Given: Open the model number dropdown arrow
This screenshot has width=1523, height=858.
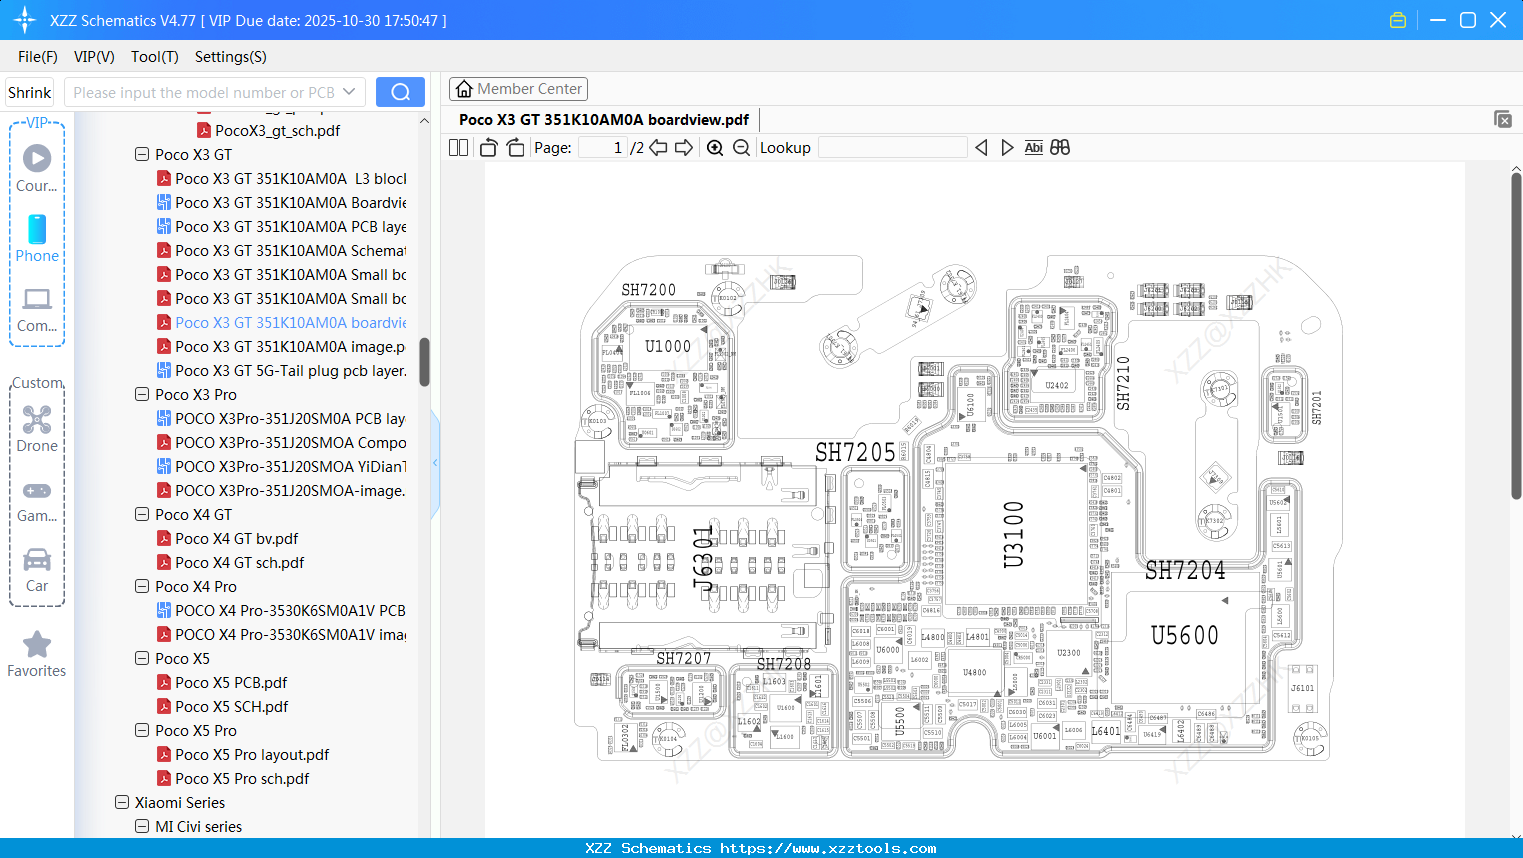Looking at the screenshot, I should (x=349, y=92).
